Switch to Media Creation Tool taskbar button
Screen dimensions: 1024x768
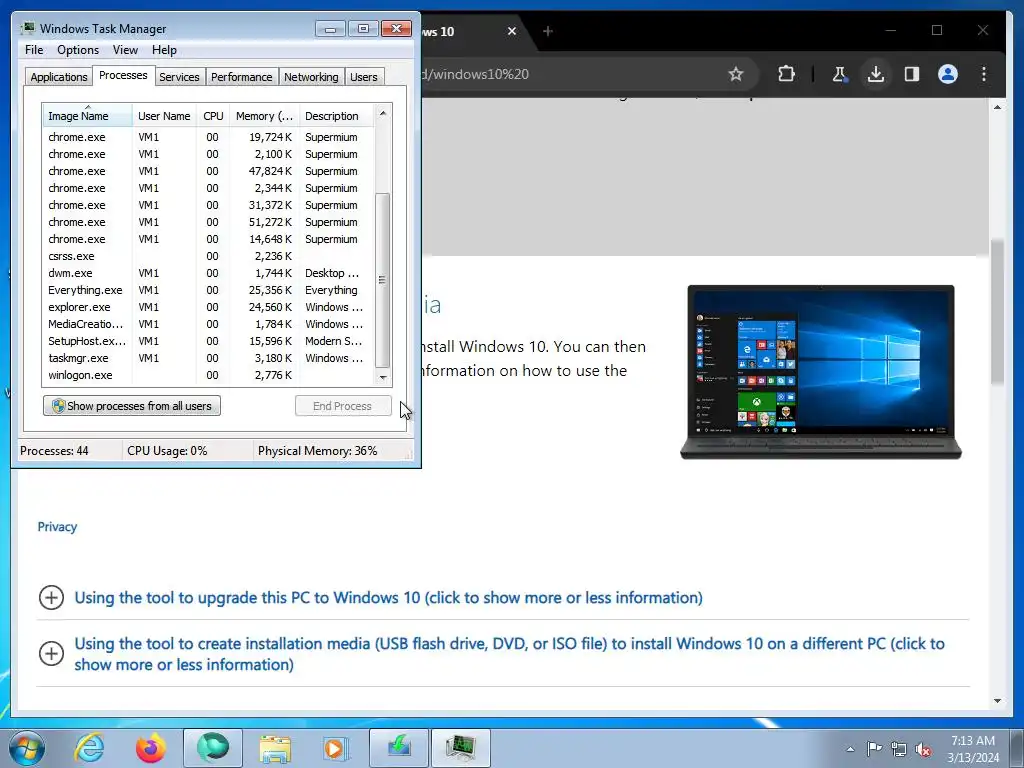(x=399, y=748)
